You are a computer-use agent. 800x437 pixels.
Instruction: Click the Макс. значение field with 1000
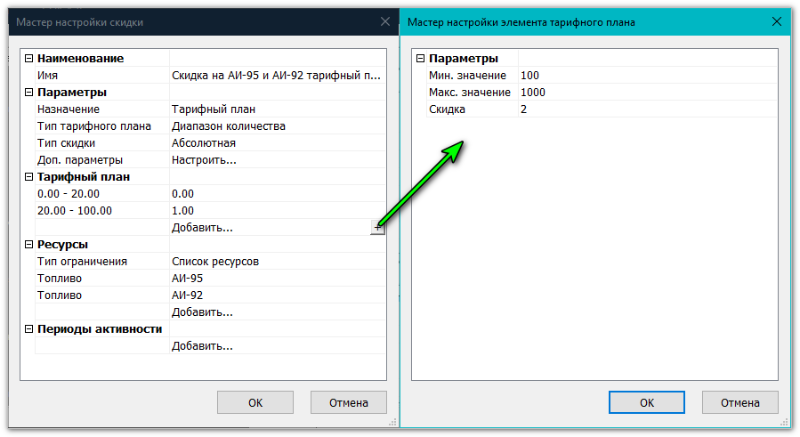pos(645,92)
